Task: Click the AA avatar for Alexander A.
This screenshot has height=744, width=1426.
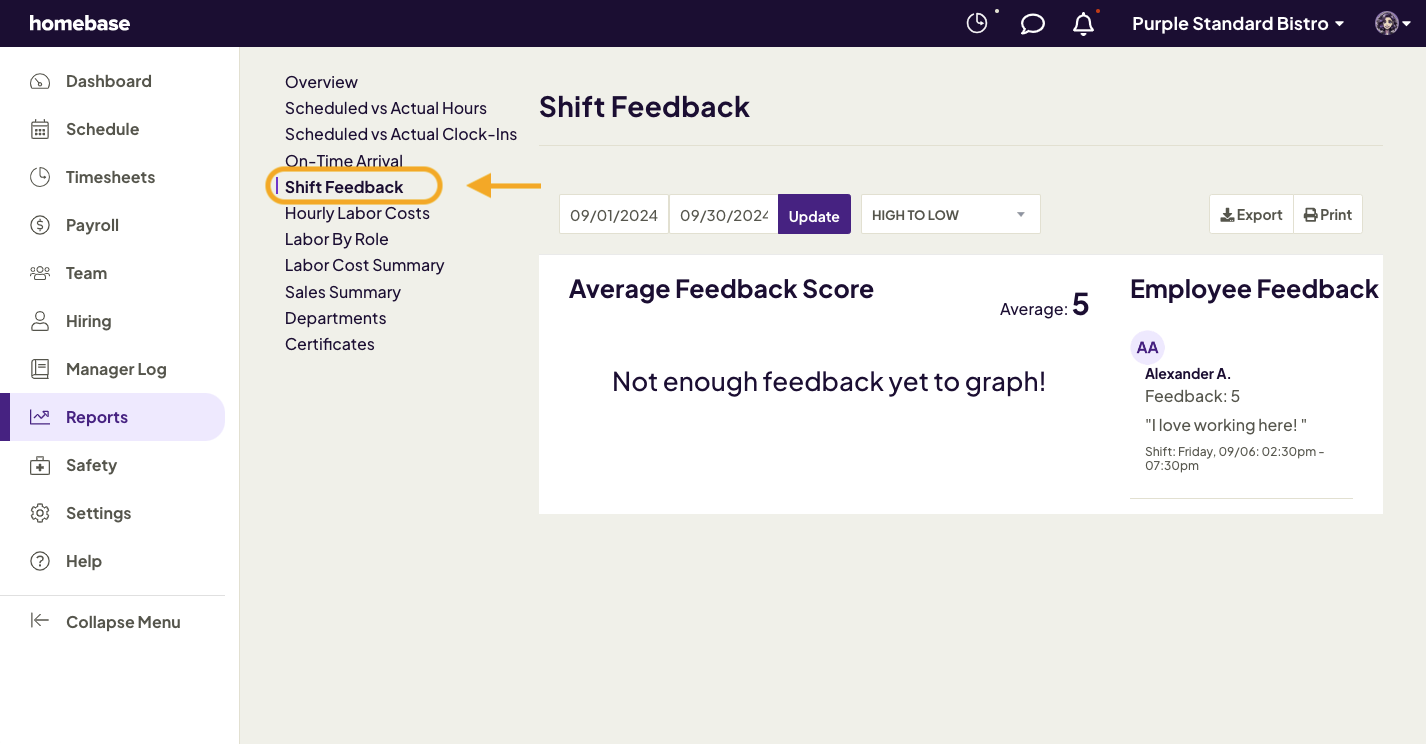Action: (x=1147, y=347)
